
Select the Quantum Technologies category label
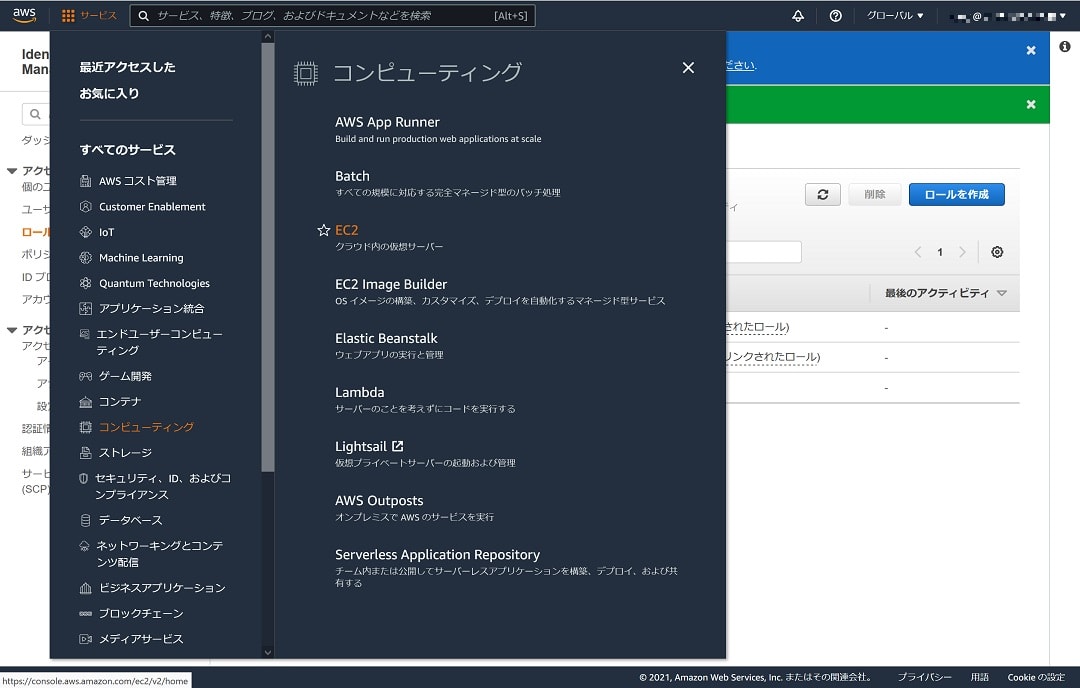[x=154, y=283]
